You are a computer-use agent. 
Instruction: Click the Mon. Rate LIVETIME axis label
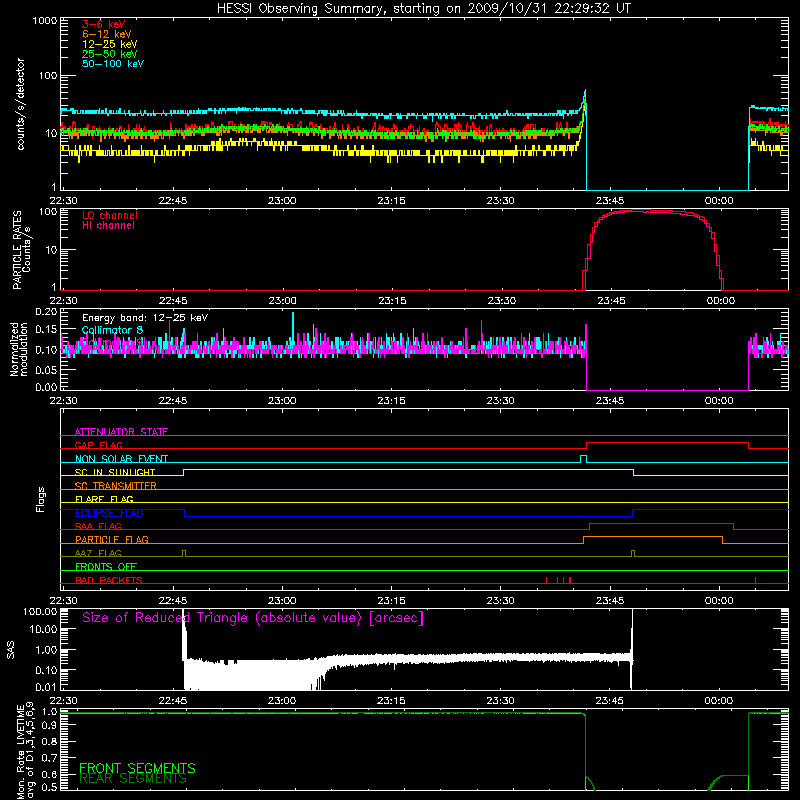(x=26, y=750)
